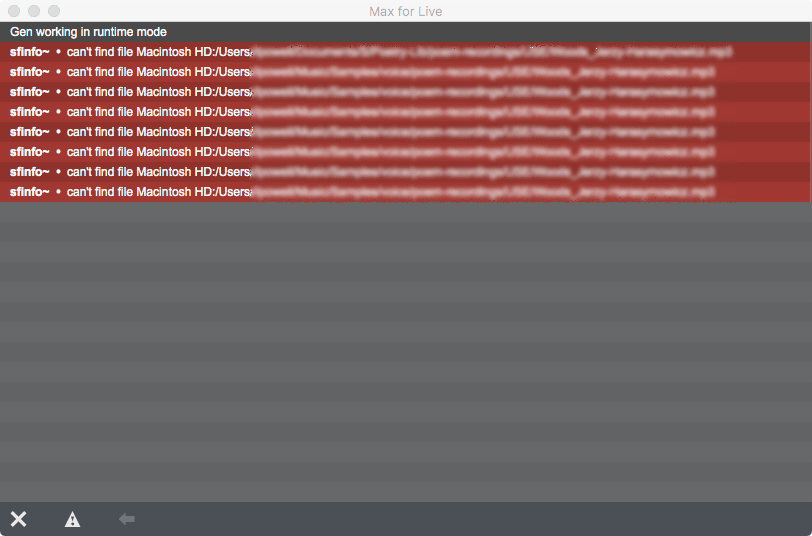This screenshot has width=812, height=536.
Task: Select the third sfinfo~ error row
Action: 406,92
